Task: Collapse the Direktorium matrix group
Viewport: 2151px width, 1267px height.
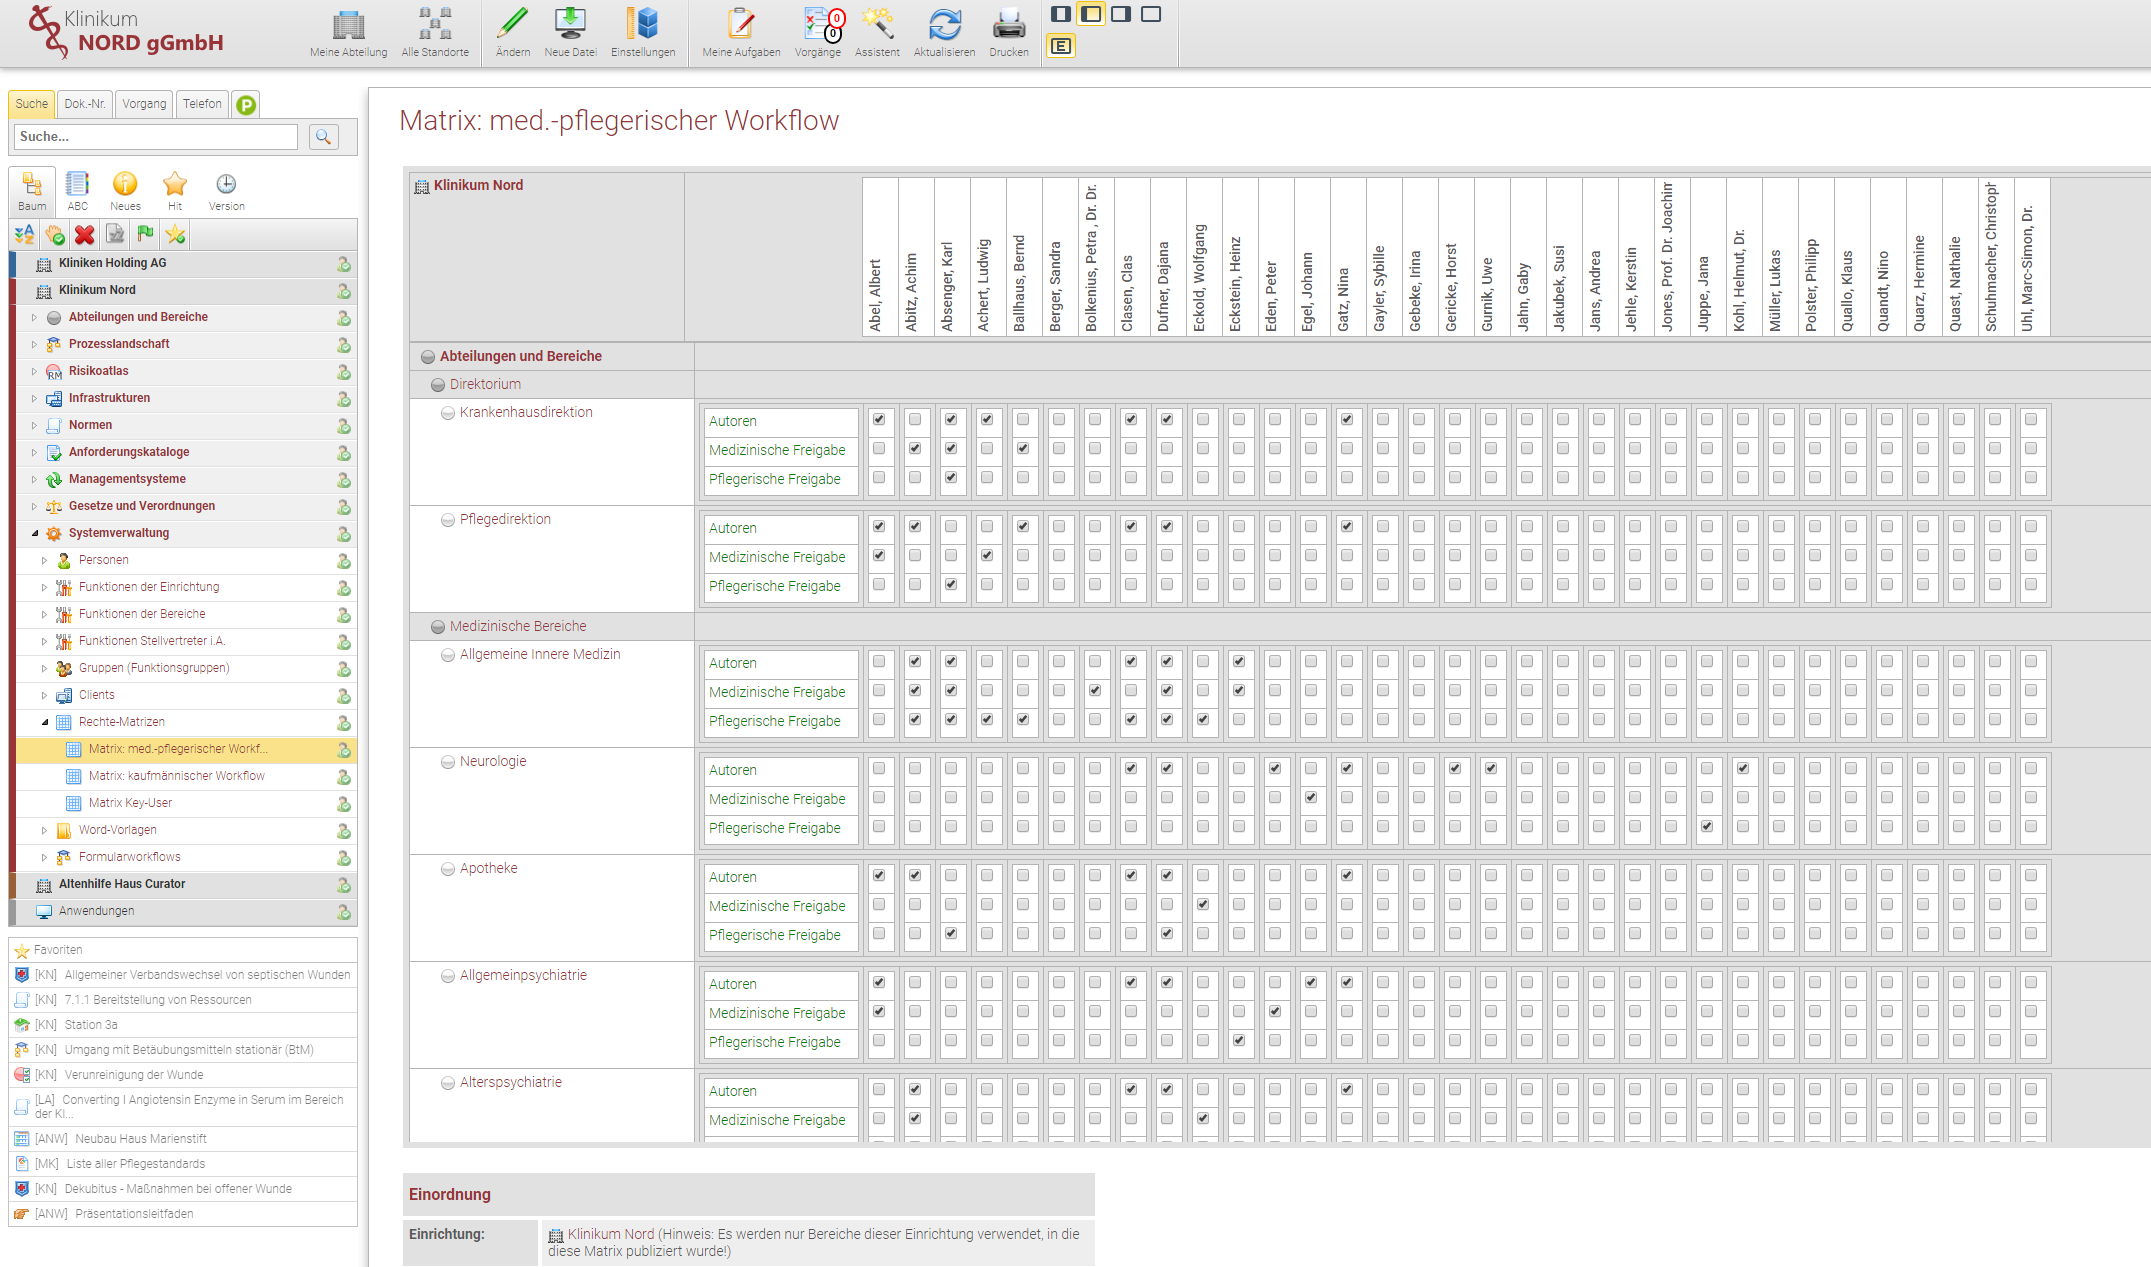Action: [438, 385]
